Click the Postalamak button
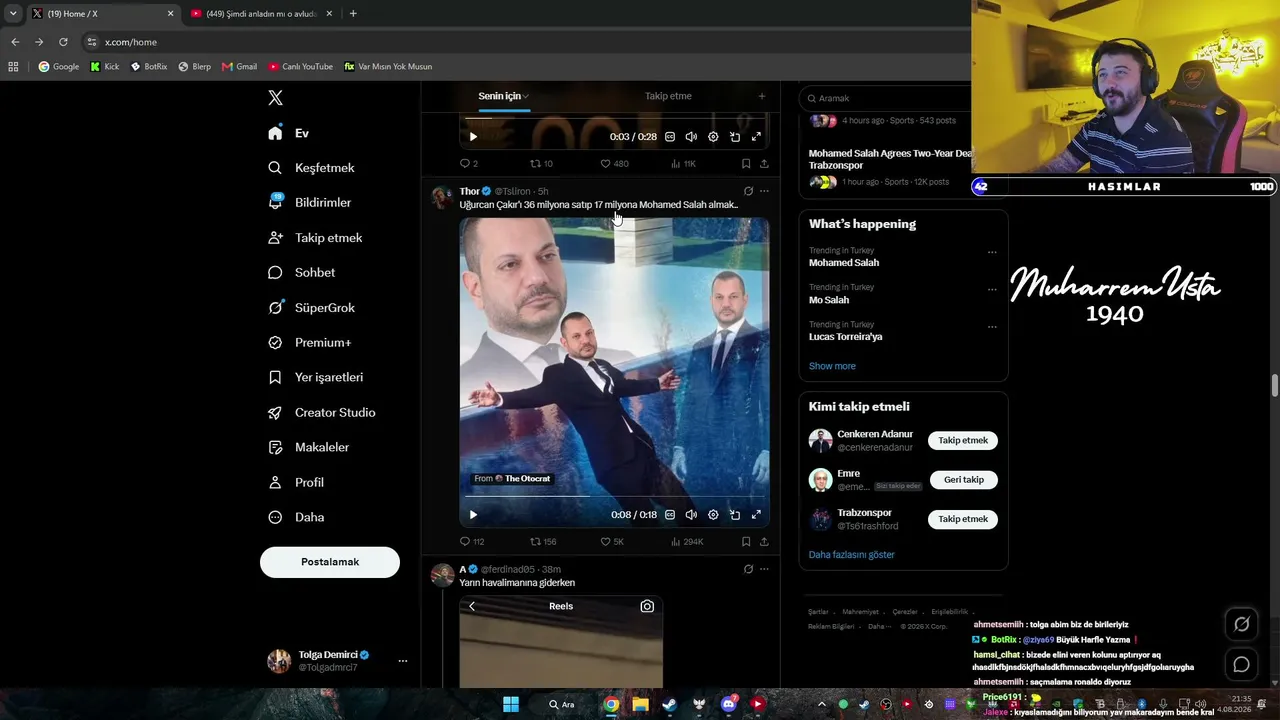The height and width of the screenshot is (720, 1280). coord(330,562)
